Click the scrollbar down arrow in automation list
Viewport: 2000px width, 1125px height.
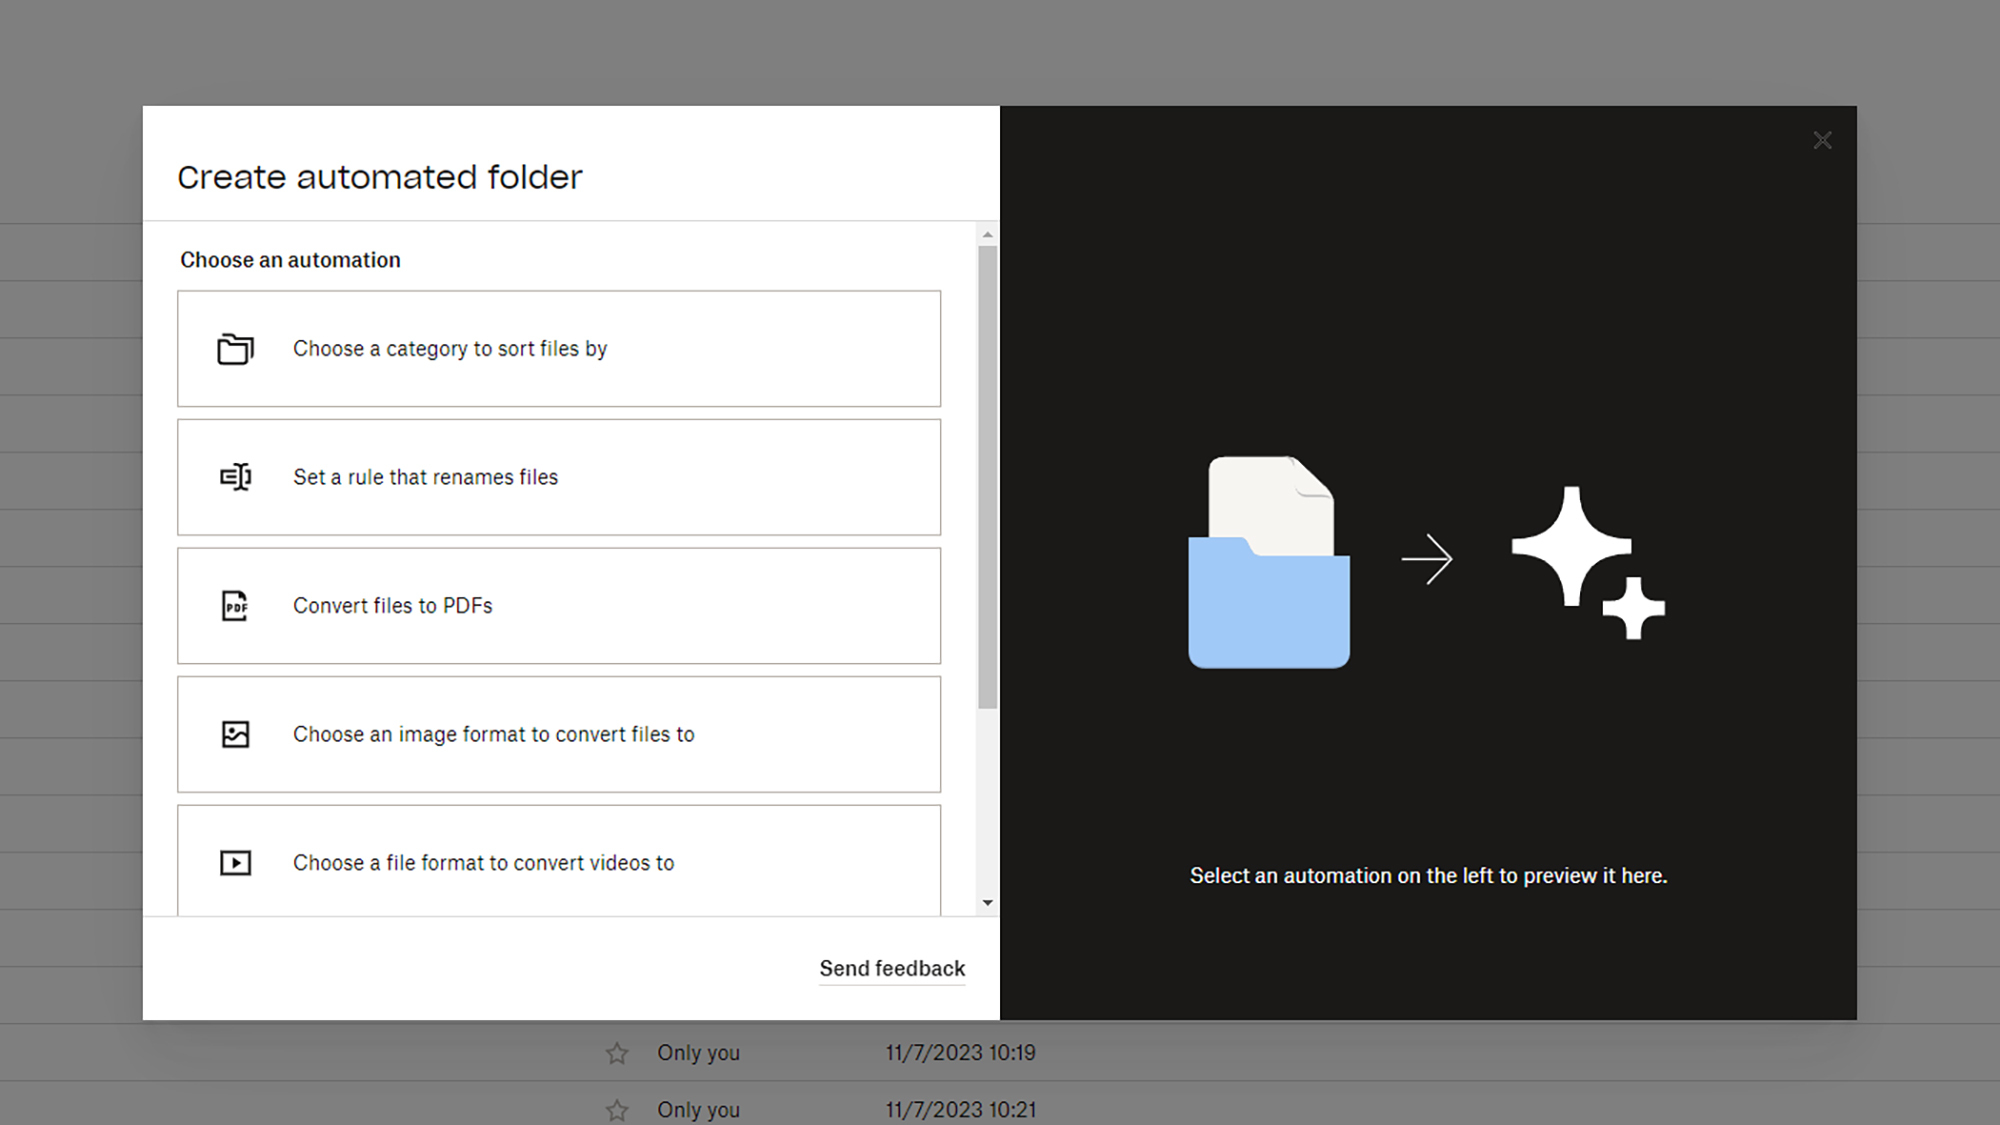[987, 903]
